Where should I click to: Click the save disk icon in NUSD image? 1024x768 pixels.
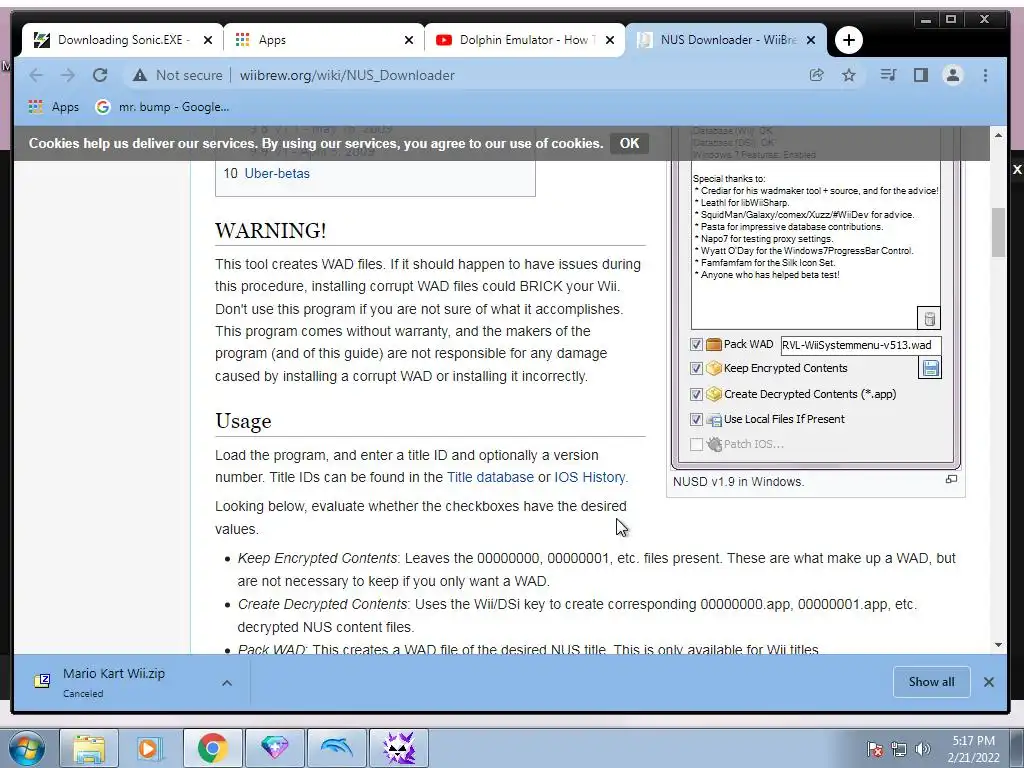coord(931,368)
